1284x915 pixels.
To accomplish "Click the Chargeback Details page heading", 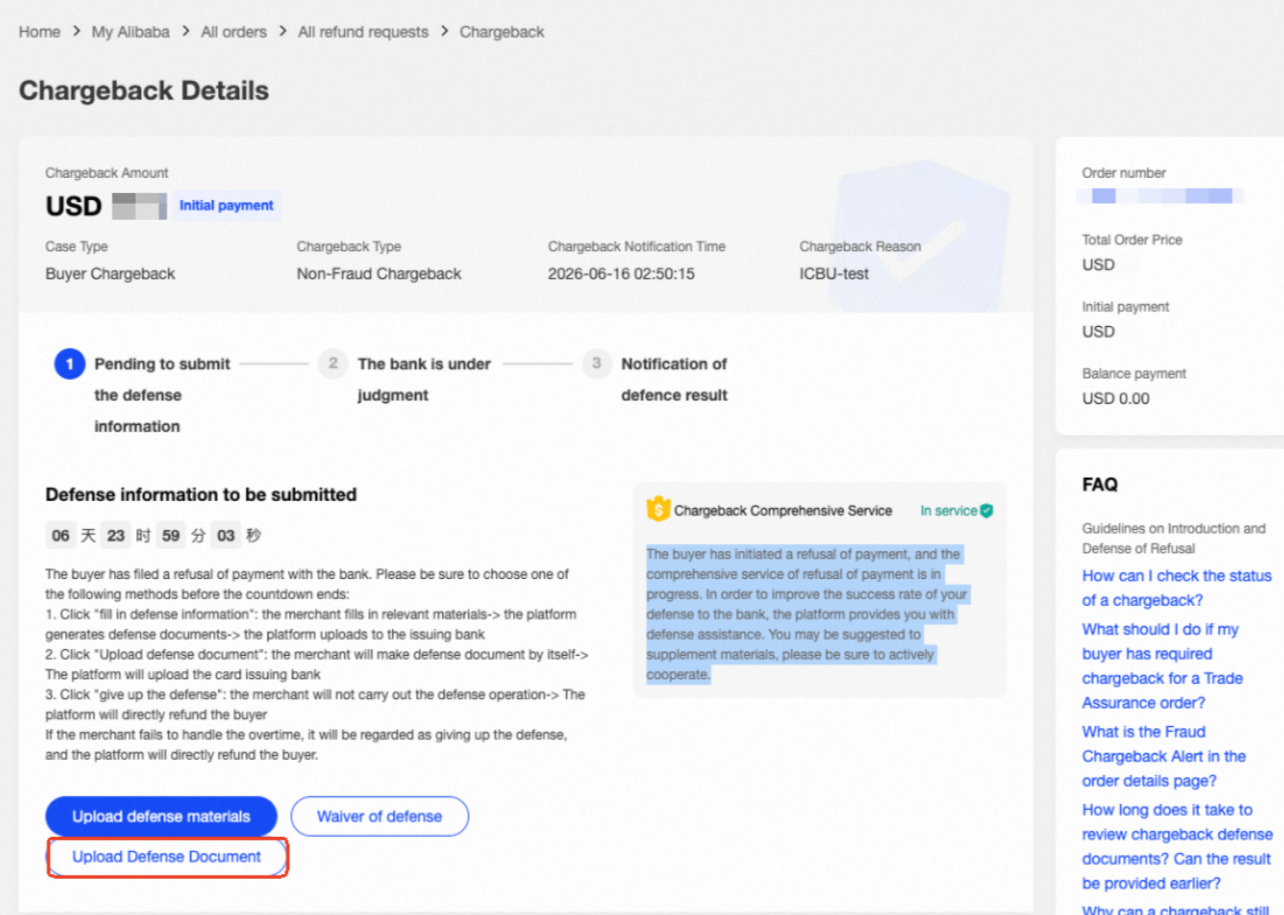I will click(x=144, y=91).
